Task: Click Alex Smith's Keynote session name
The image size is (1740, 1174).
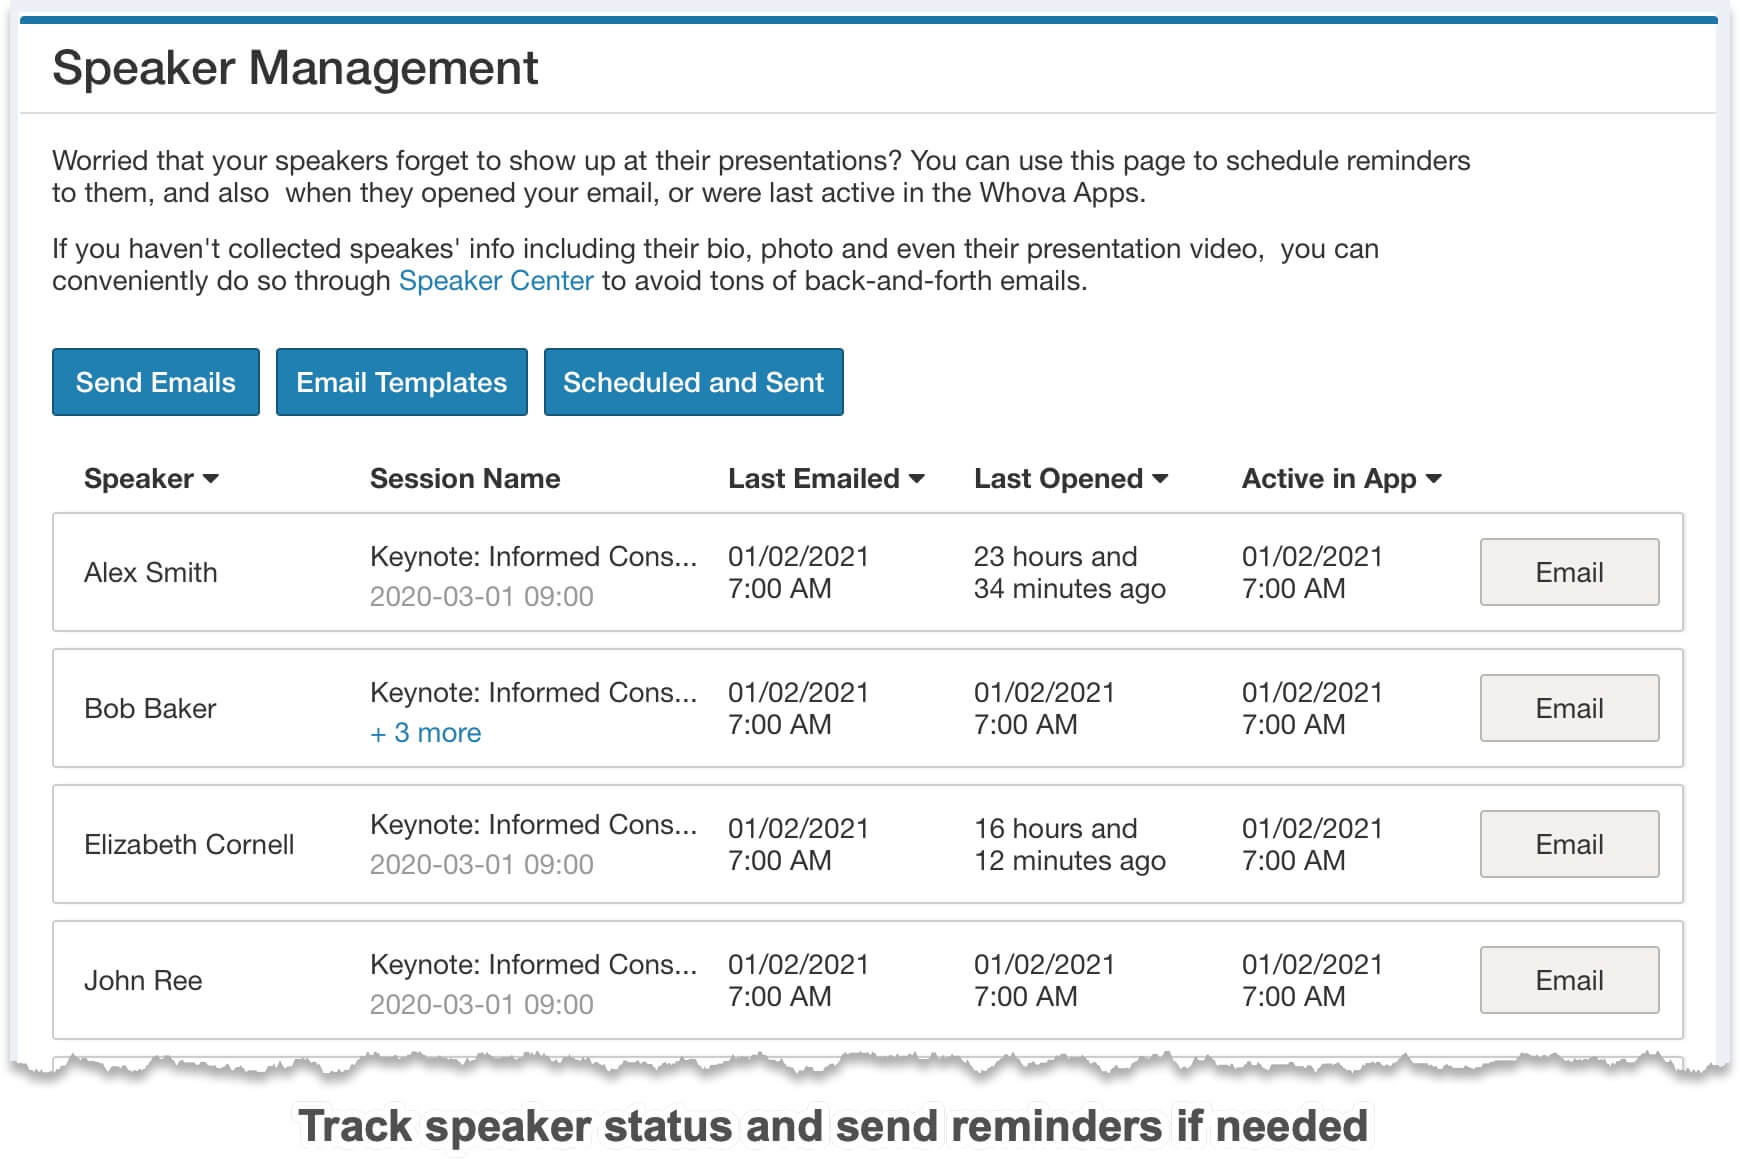Action: 533,556
